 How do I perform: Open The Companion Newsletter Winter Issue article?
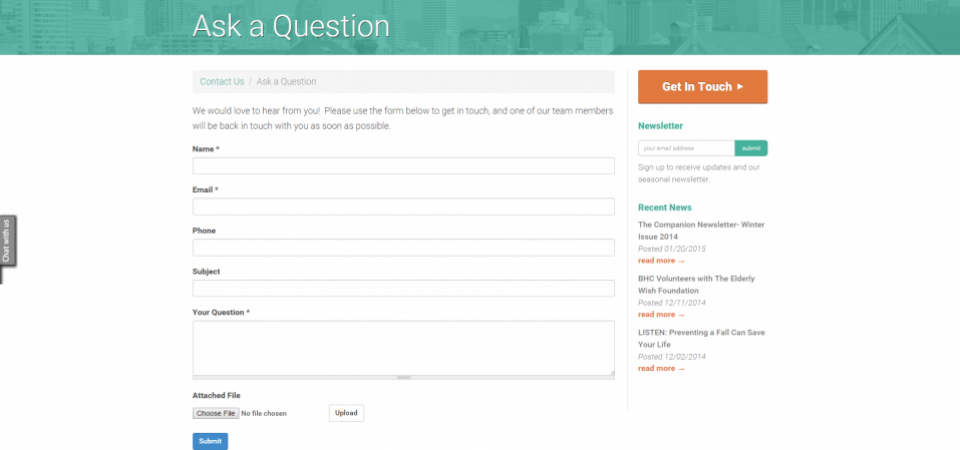coord(701,231)
